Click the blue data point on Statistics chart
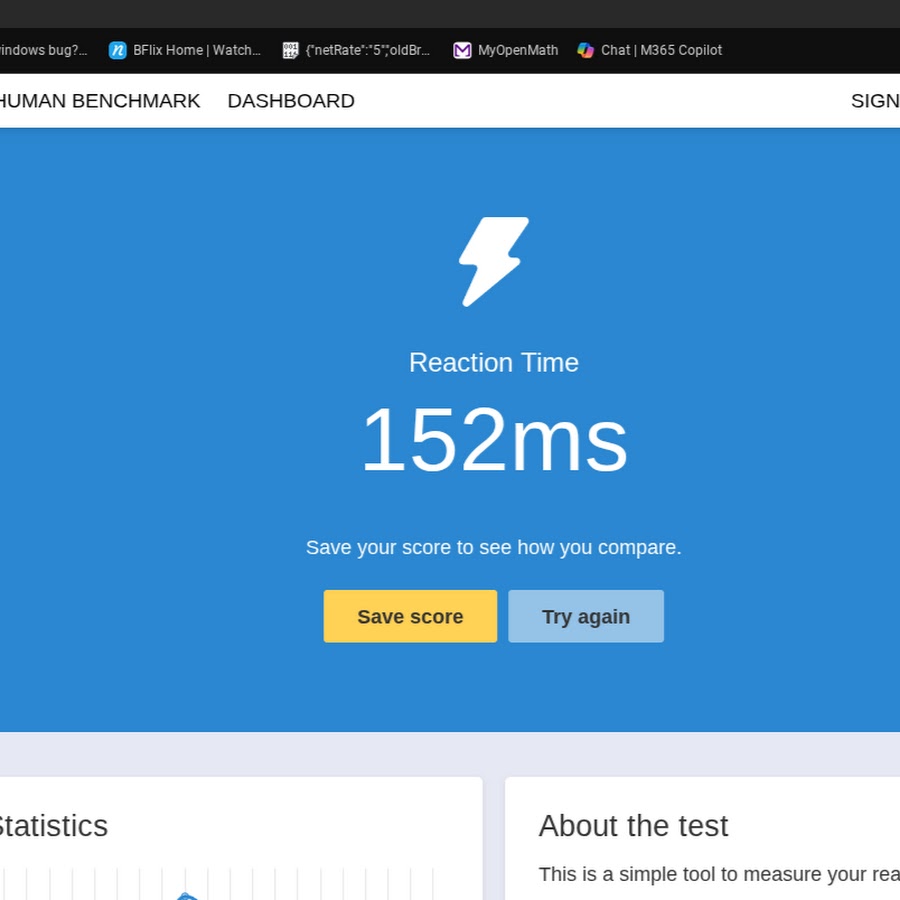The image size is (900, 900). coord(185,896)
